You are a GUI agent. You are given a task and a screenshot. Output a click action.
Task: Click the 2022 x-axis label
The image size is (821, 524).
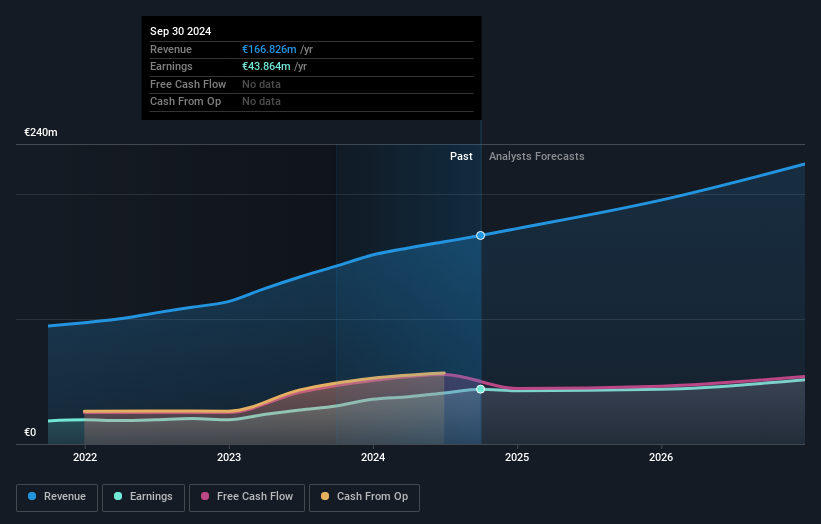coord(85,457)
